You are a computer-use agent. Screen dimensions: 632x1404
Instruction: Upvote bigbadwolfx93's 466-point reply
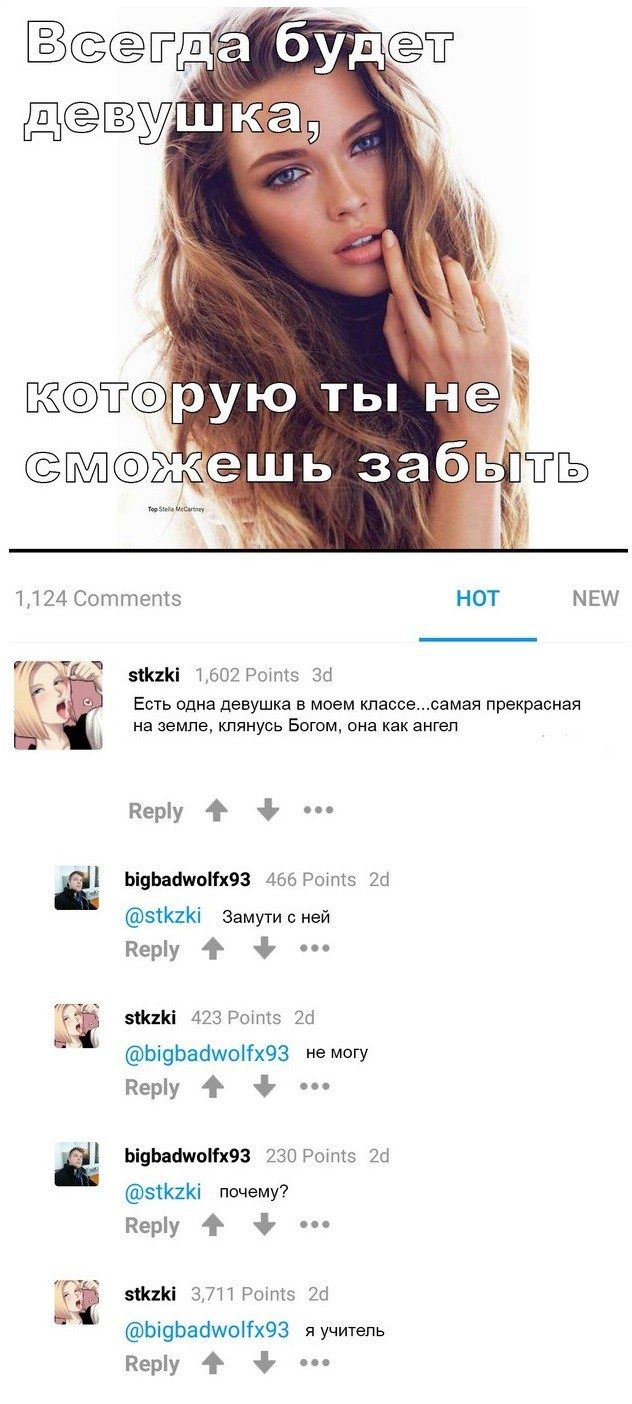coord(213,949)
